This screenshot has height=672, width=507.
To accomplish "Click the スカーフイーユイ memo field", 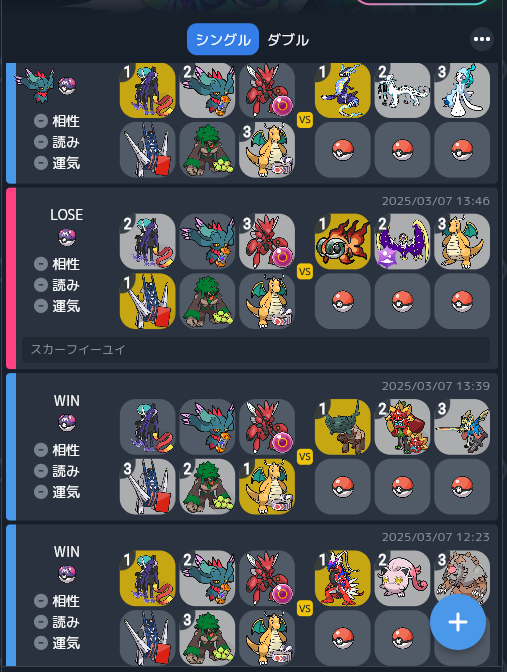I will pyautogui.click(x=255, y=350).
